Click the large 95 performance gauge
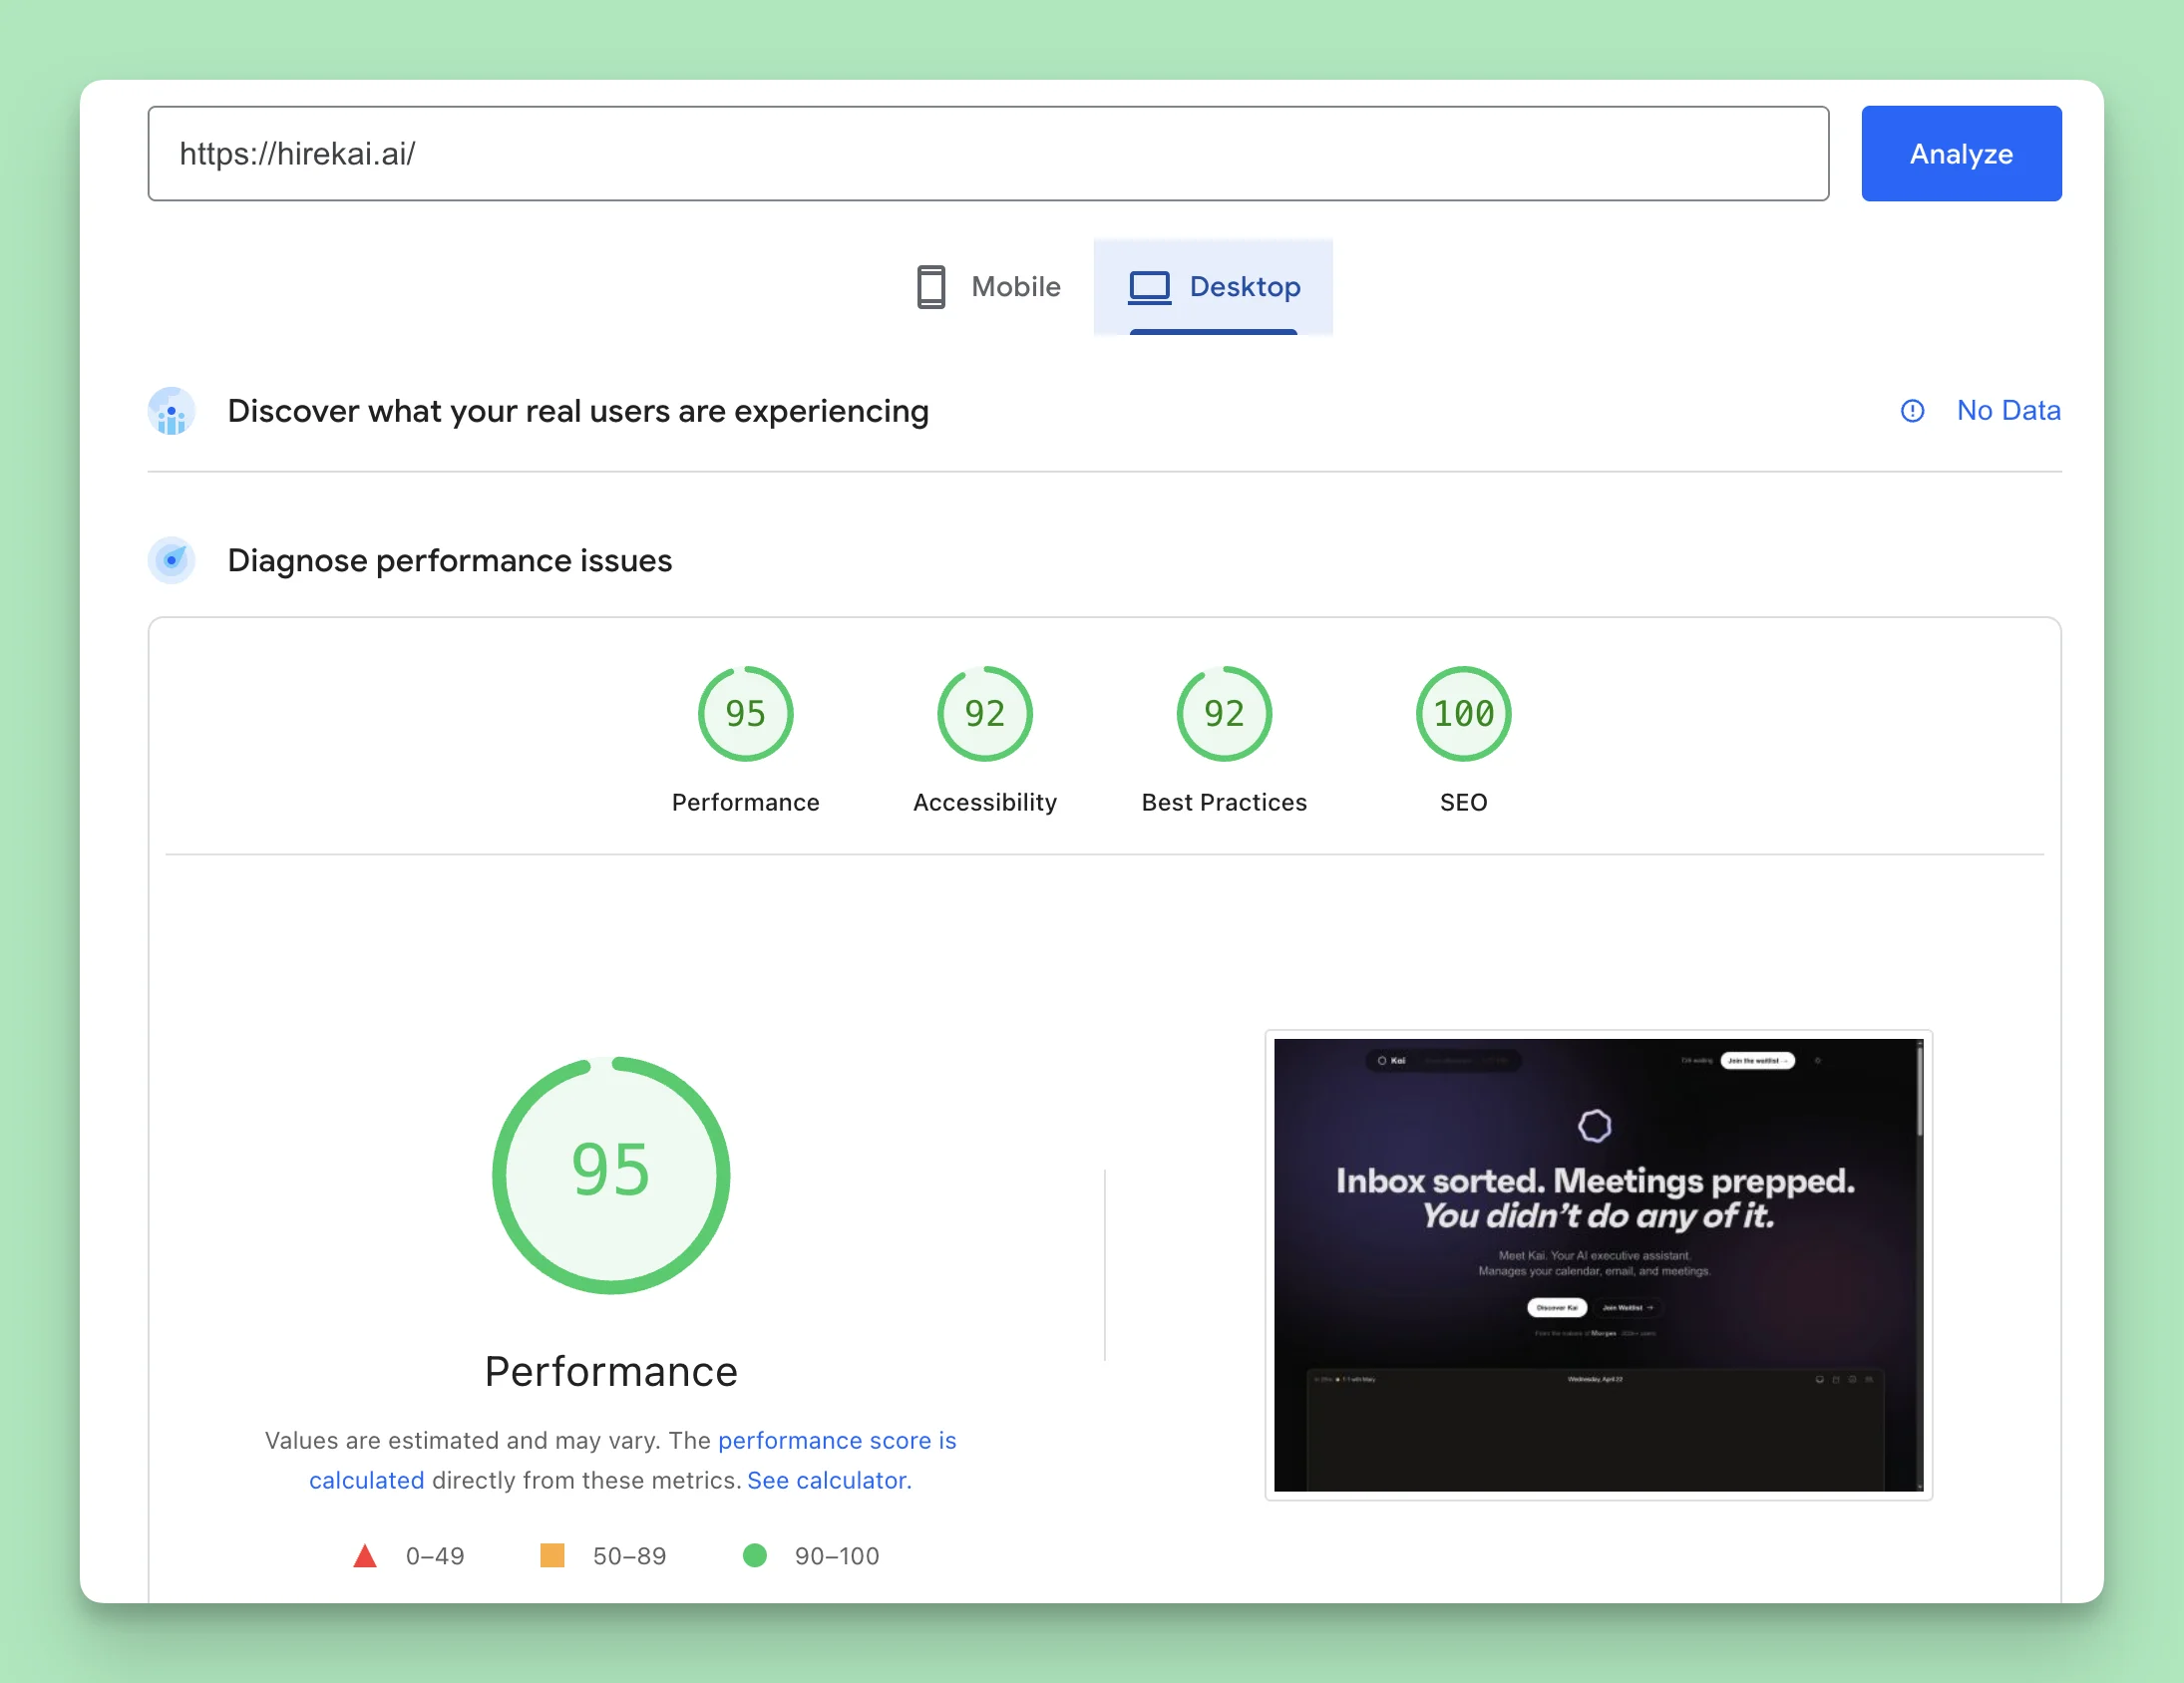Screen dimensions: 2184x1683 611,1175
